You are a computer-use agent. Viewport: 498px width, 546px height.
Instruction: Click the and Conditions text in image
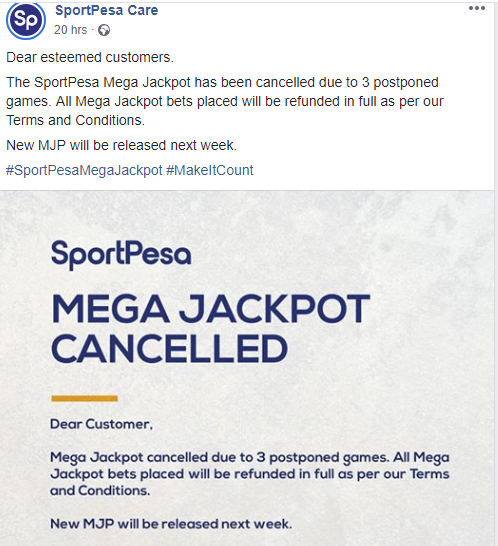click(x=100, y=491)
